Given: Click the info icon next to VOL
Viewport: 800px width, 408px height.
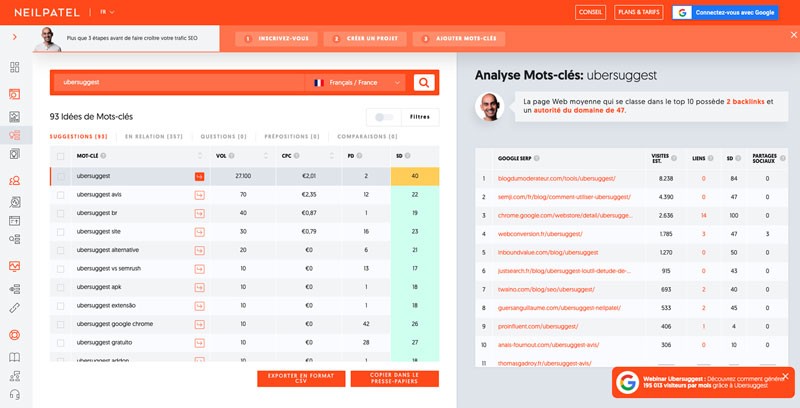Looking at the screenshot, I should click(232, 156).
